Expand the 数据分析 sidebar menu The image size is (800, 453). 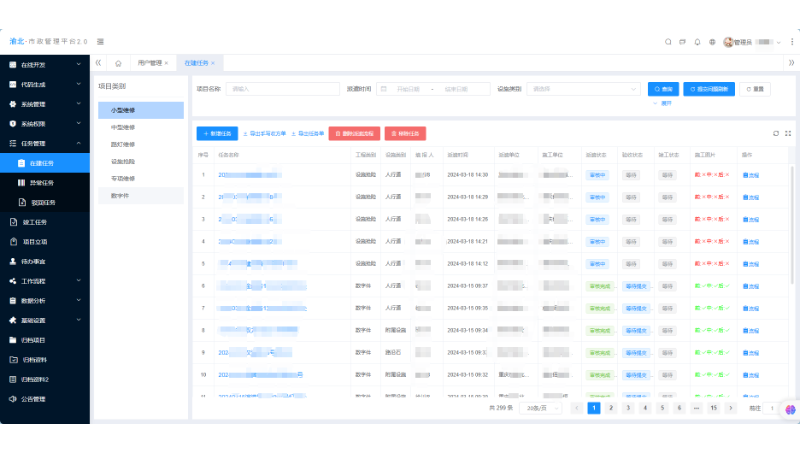45,301
